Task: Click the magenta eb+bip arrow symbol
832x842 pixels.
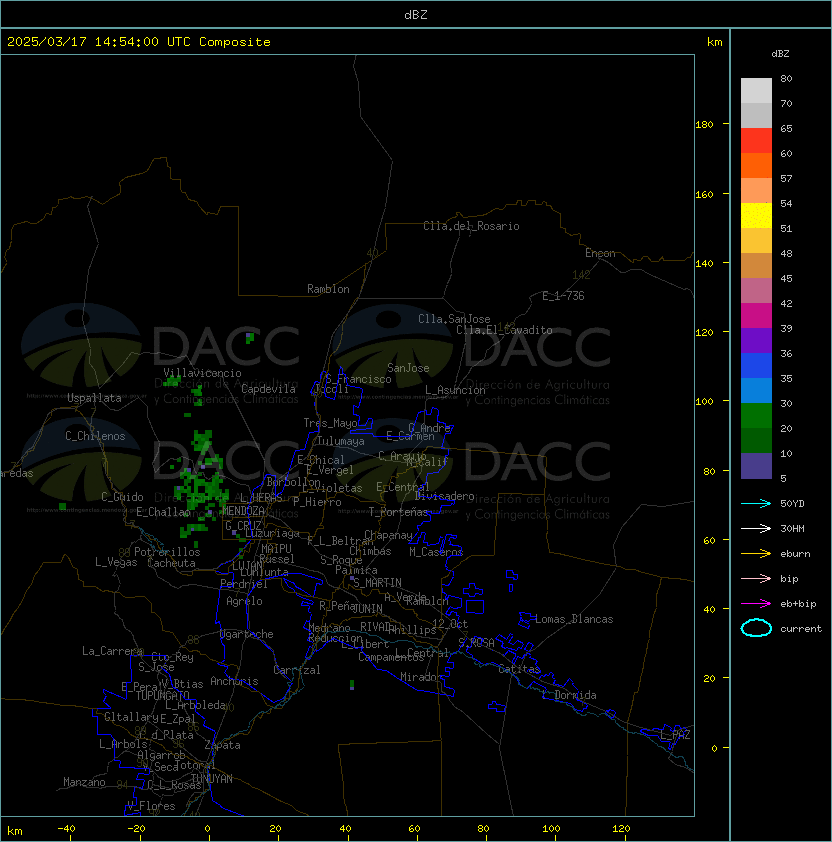Action: pos(756,604)
